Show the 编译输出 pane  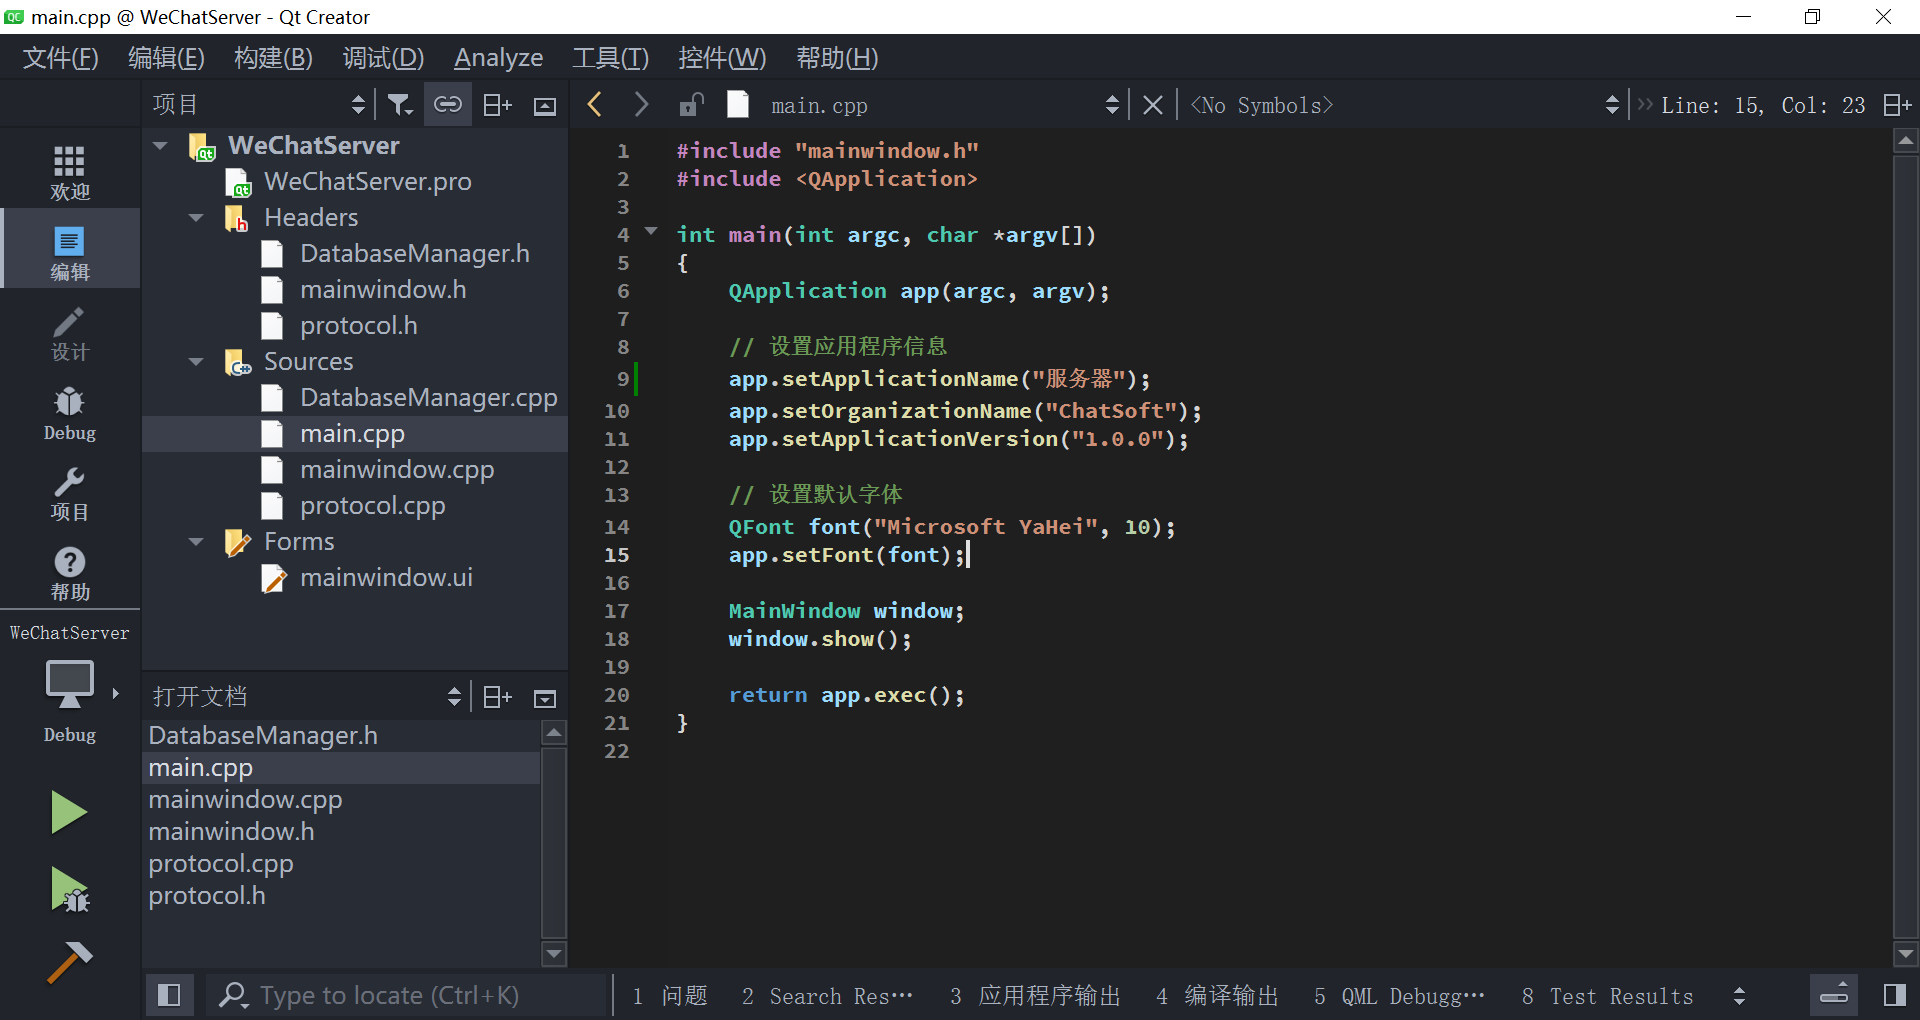tap(1218, 996)
